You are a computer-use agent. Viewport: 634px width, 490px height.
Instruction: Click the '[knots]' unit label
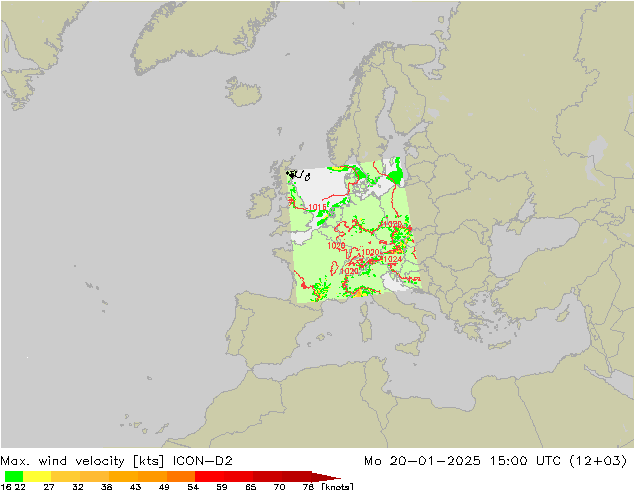tap(337, 486)
